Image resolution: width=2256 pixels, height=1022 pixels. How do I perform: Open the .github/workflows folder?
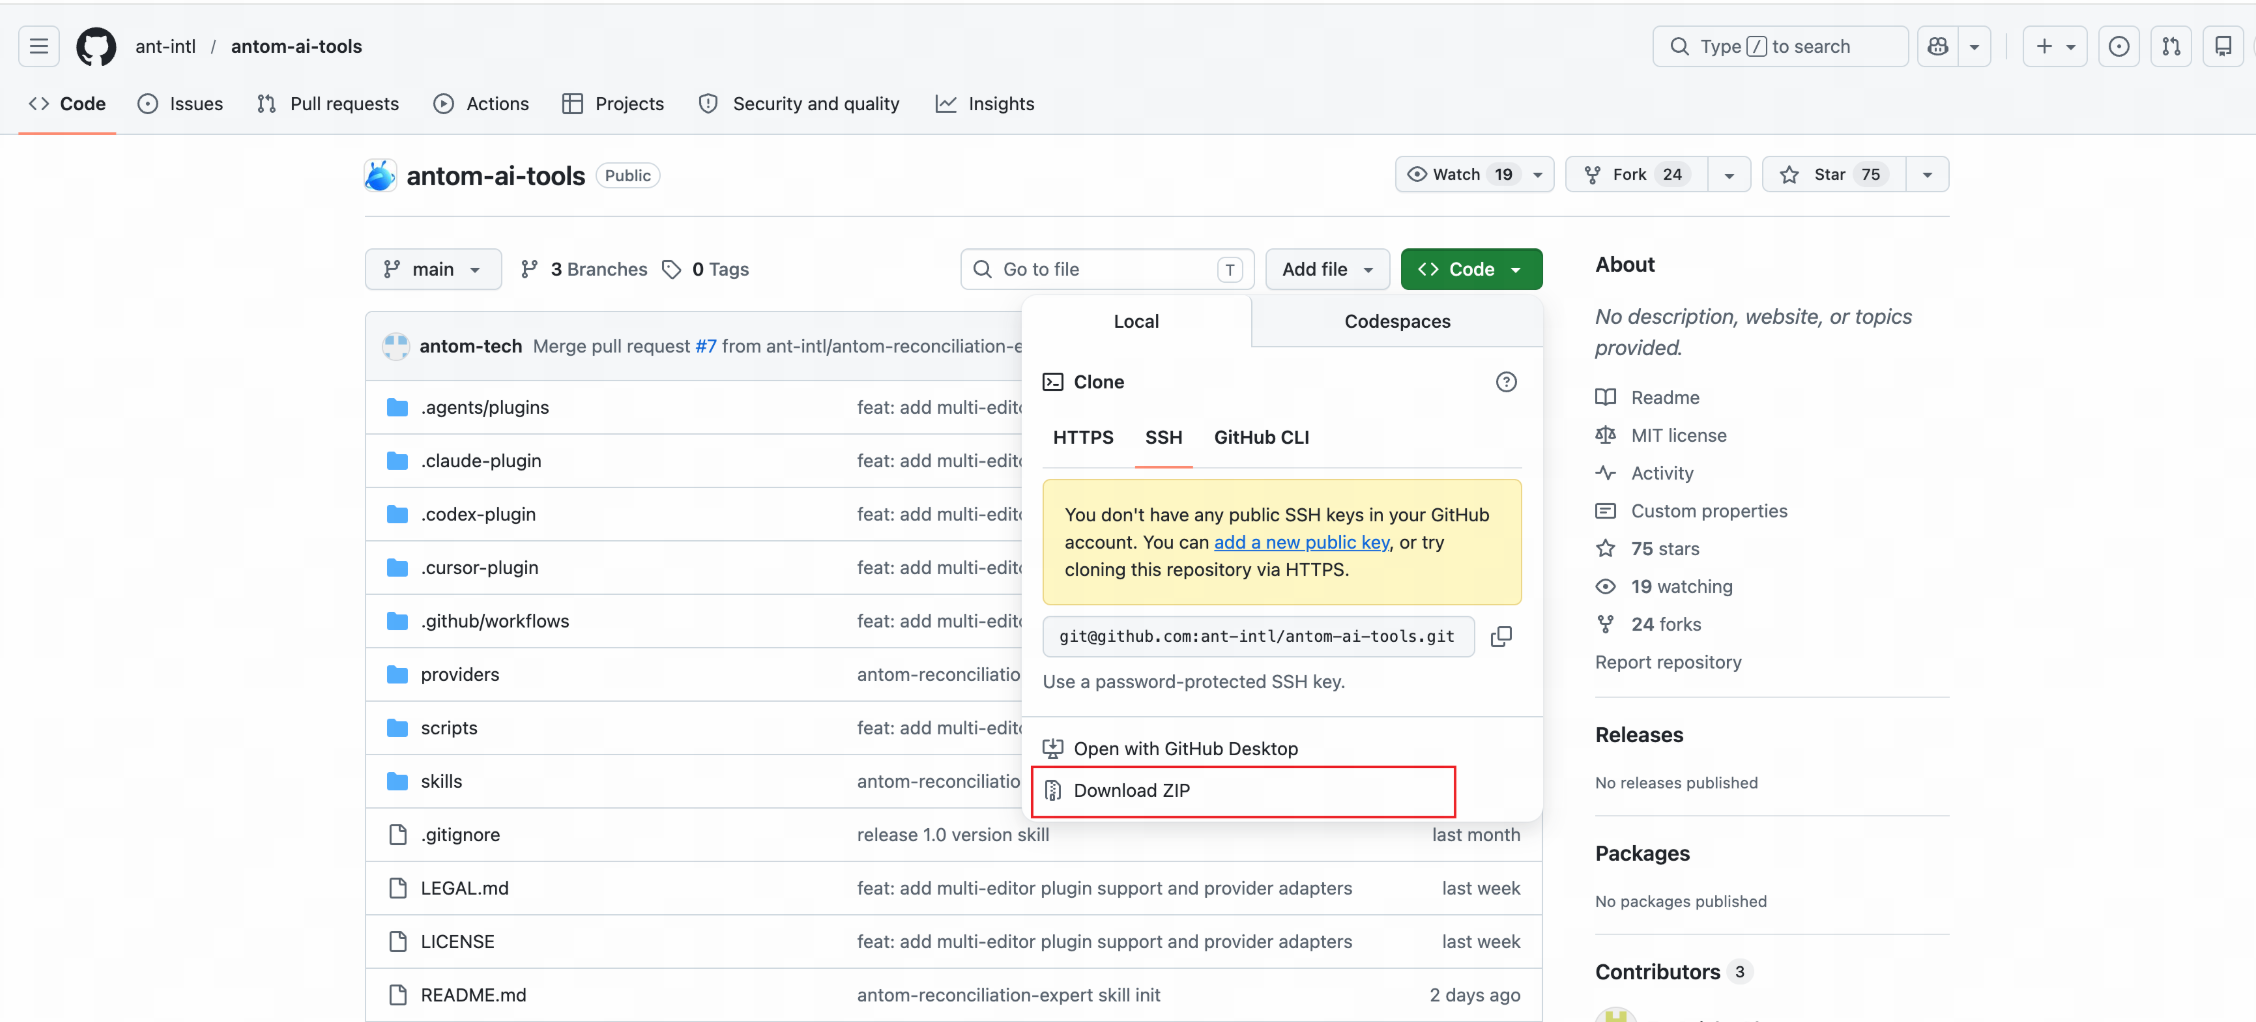[495, 621]
